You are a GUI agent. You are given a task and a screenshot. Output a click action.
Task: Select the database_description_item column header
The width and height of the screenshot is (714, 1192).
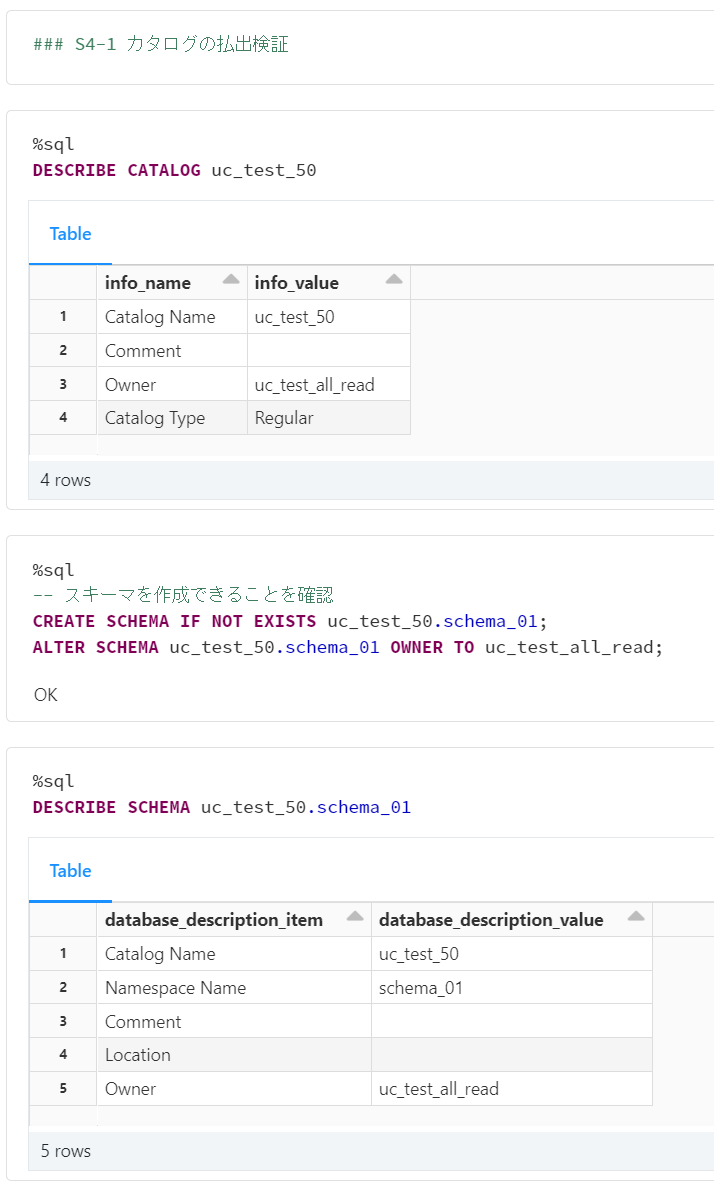coord(234,920)
